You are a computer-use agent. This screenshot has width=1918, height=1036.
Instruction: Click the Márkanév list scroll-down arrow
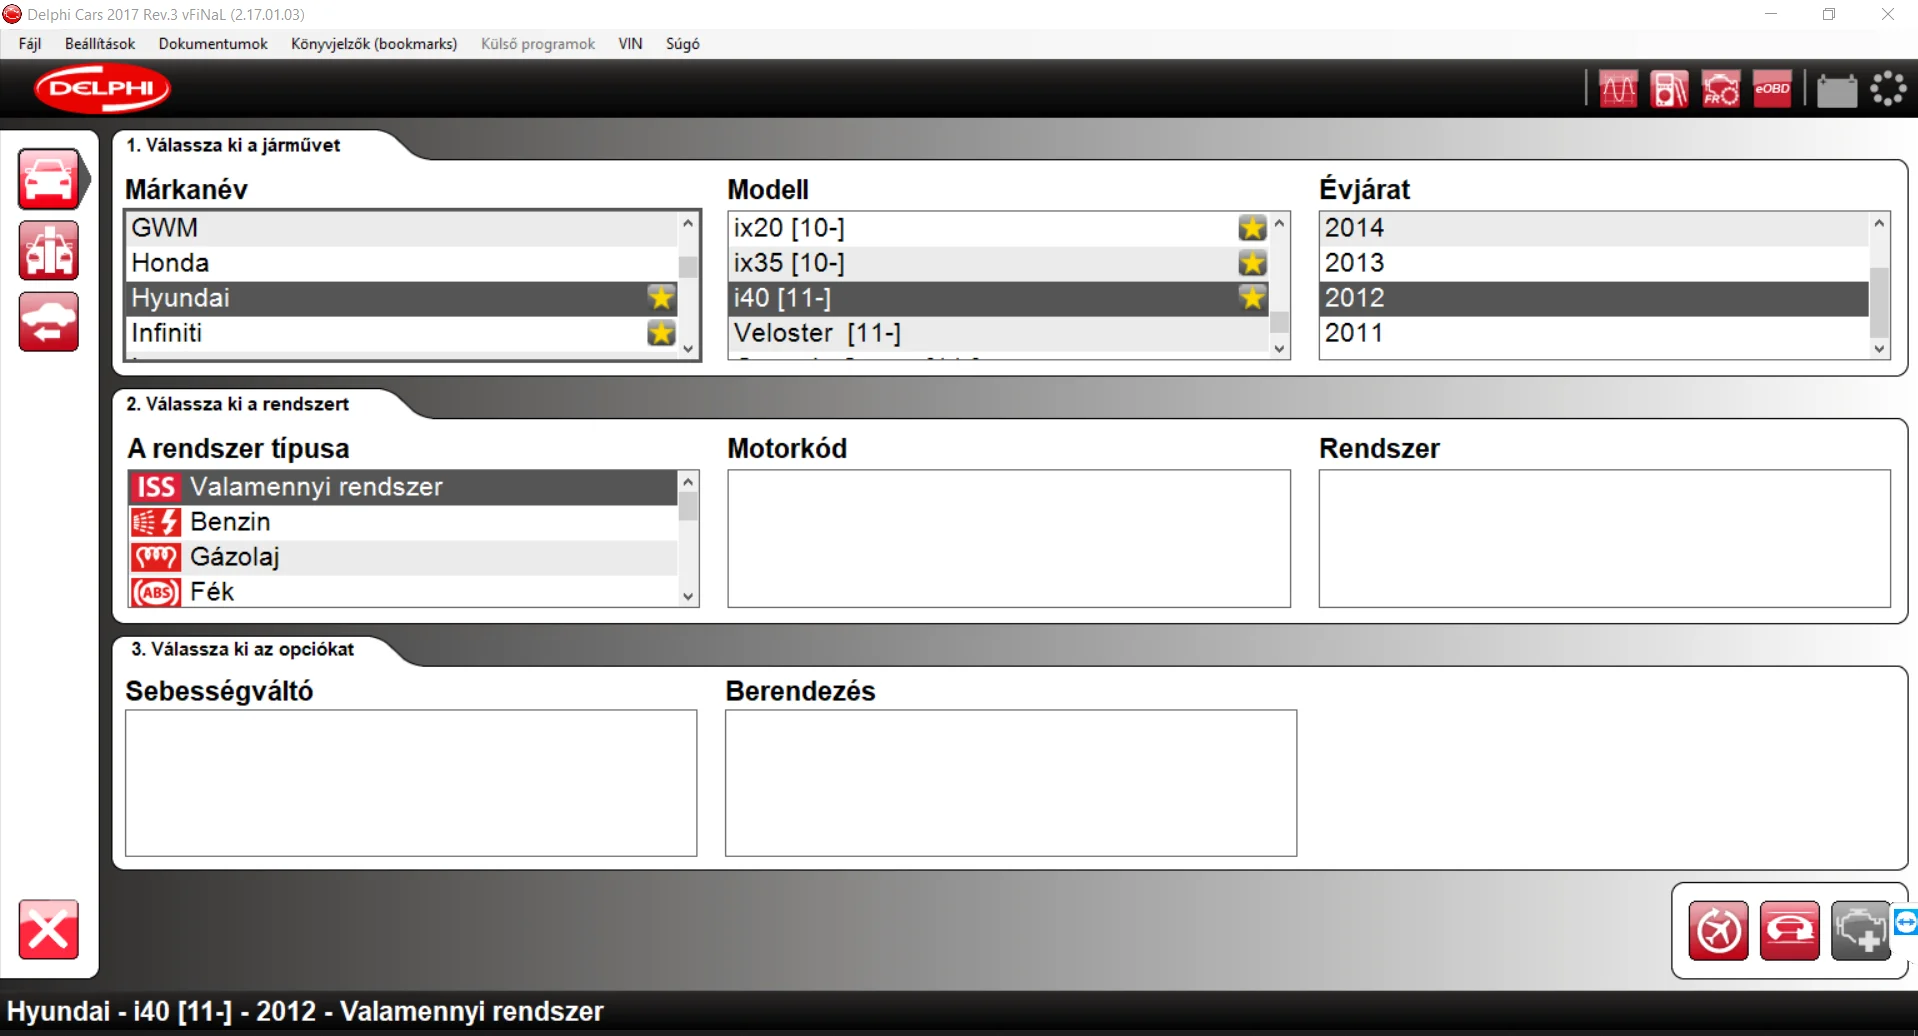pyautogui.click(x=688, y=348)
